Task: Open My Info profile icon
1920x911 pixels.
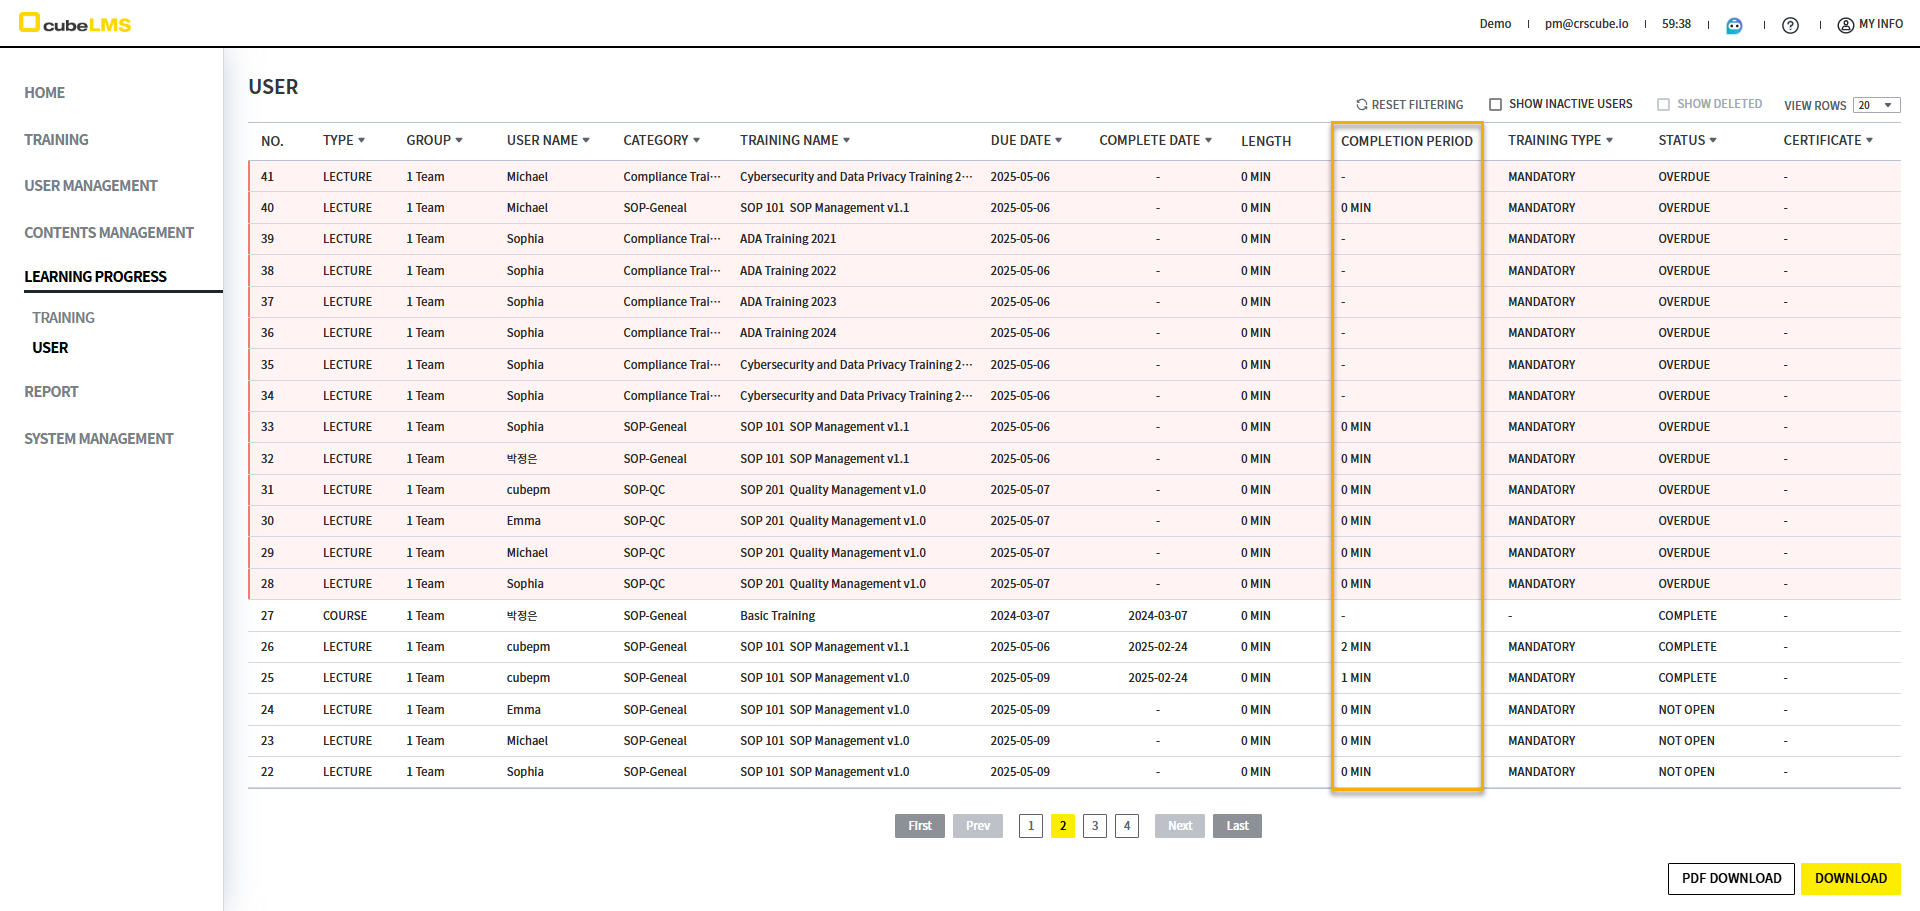Action: (x=1845, y=25)
